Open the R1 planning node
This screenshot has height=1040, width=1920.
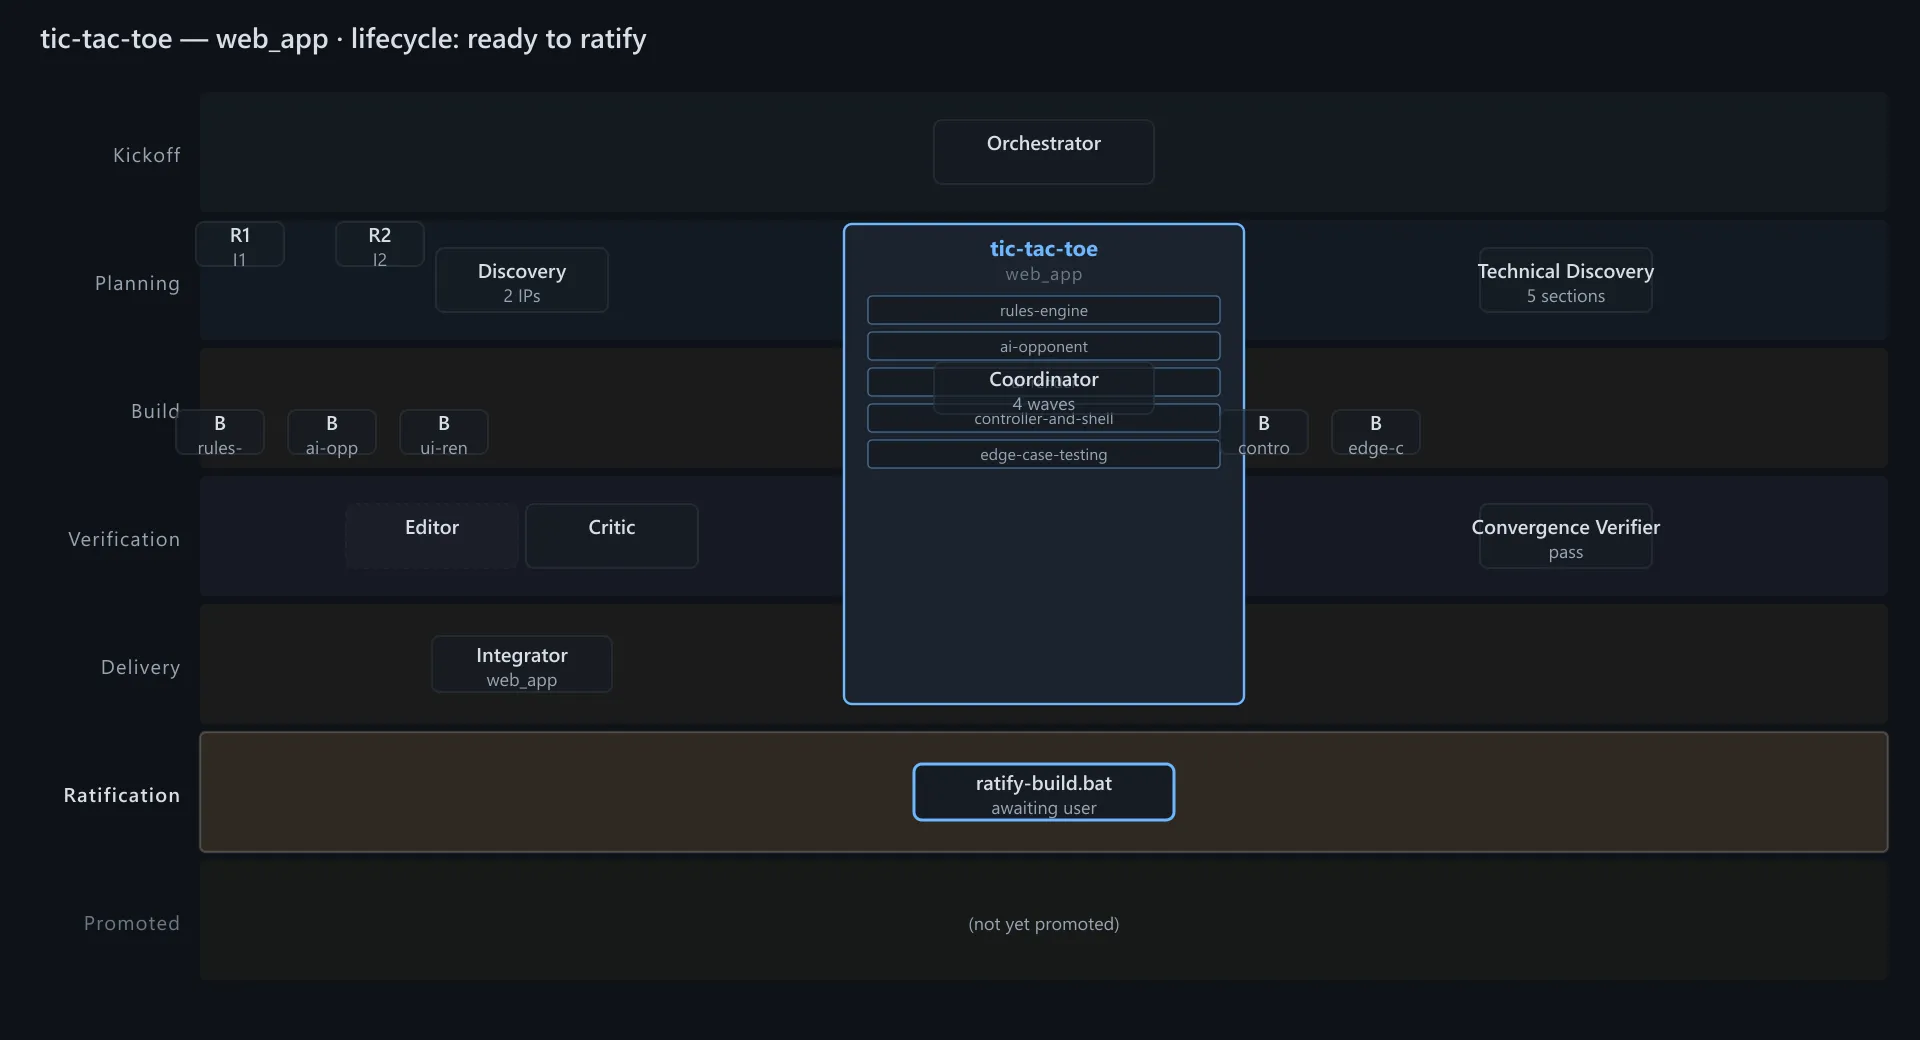click(240, 244)
